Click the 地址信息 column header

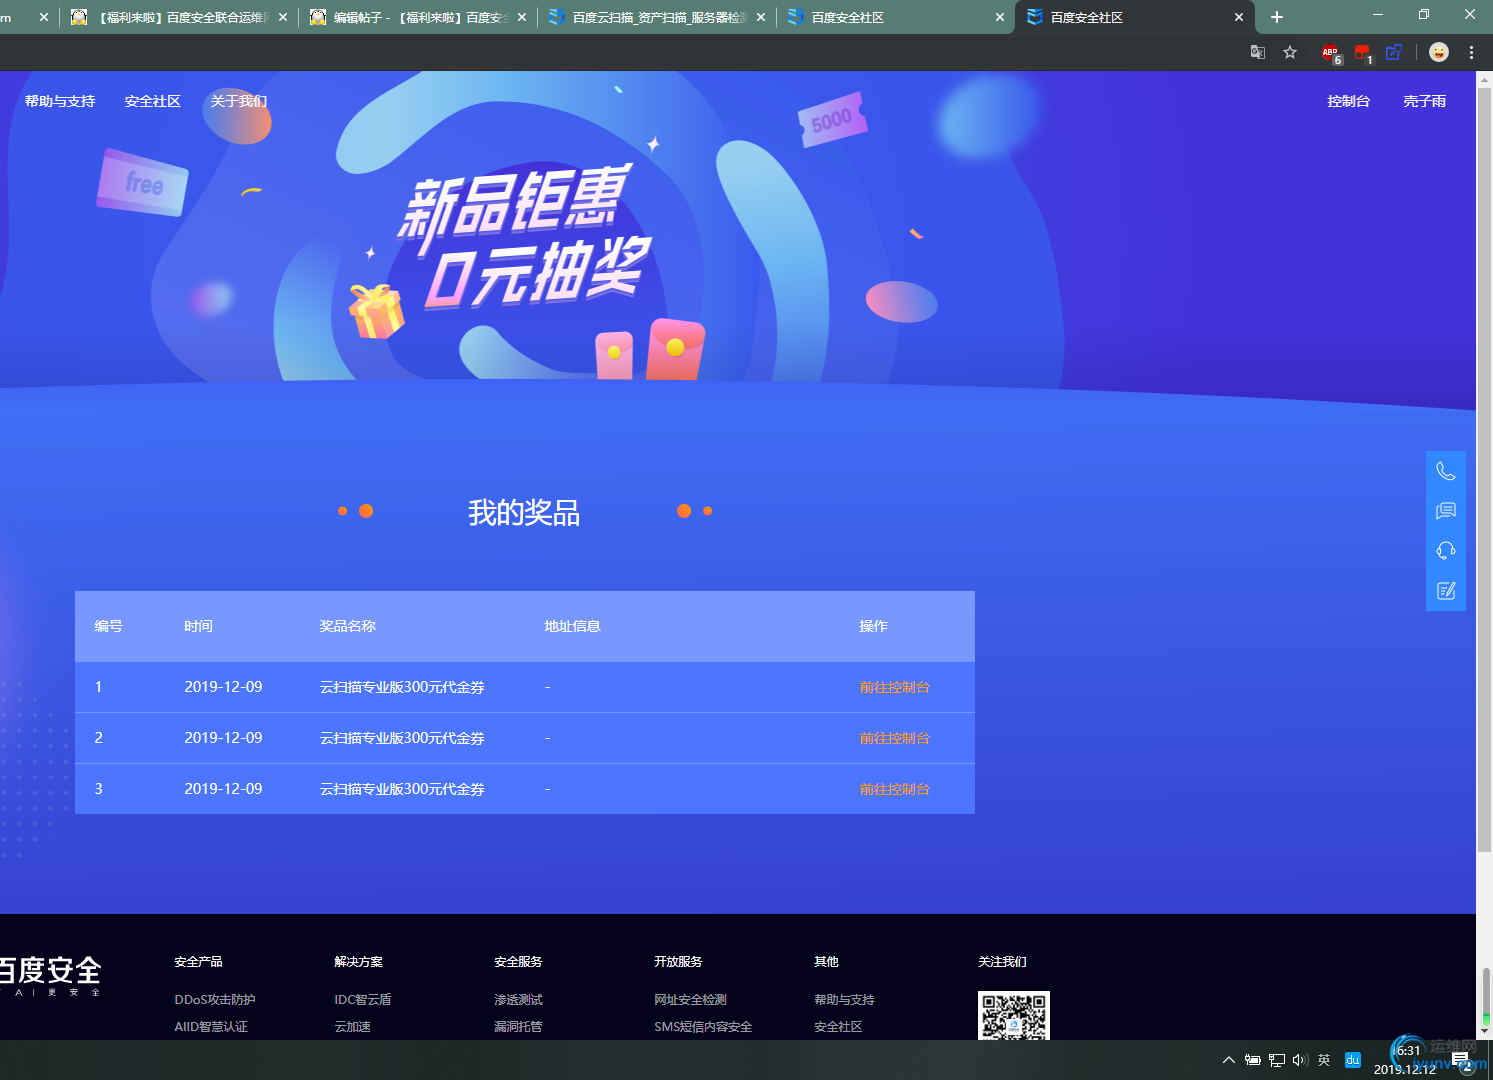(573, 626)
